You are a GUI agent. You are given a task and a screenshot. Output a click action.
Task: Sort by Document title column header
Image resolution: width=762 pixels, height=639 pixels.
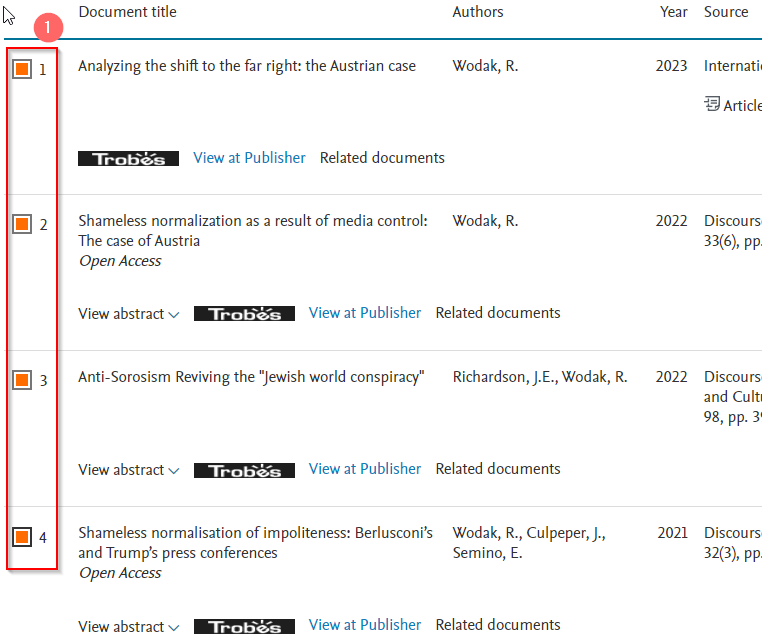click(x=127, y=12)
